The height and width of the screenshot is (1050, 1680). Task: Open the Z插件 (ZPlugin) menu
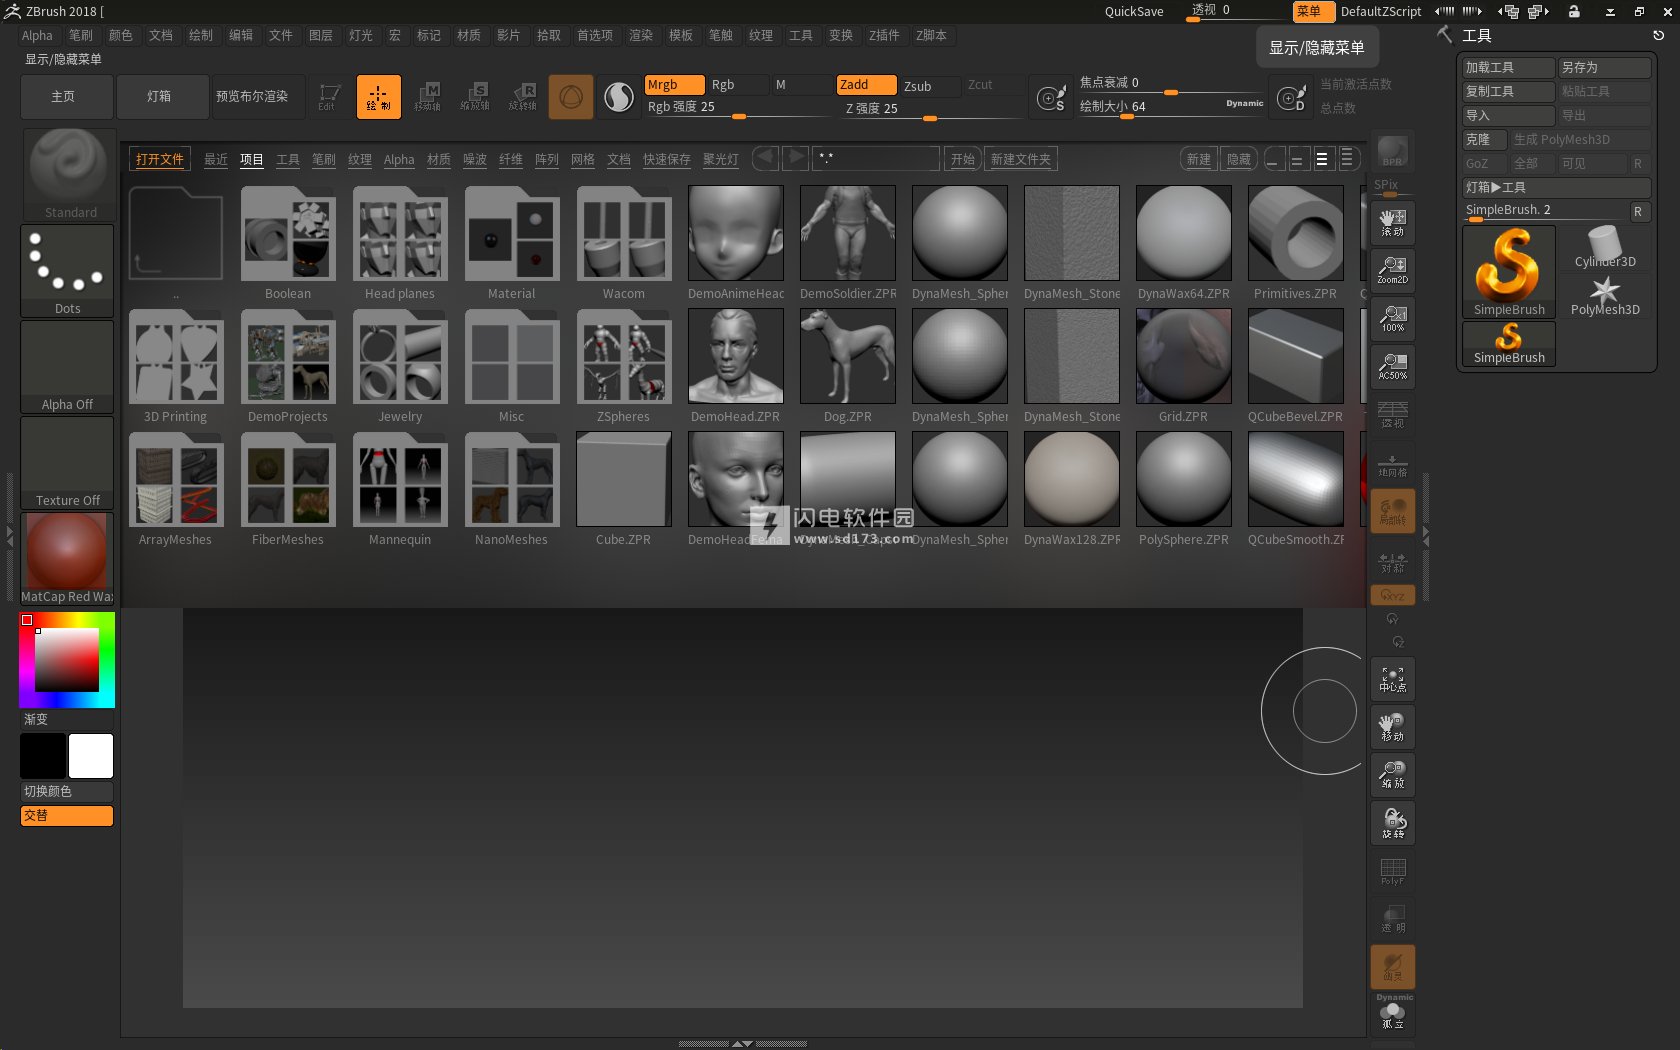pyautogui.click(x=884, y=35)
